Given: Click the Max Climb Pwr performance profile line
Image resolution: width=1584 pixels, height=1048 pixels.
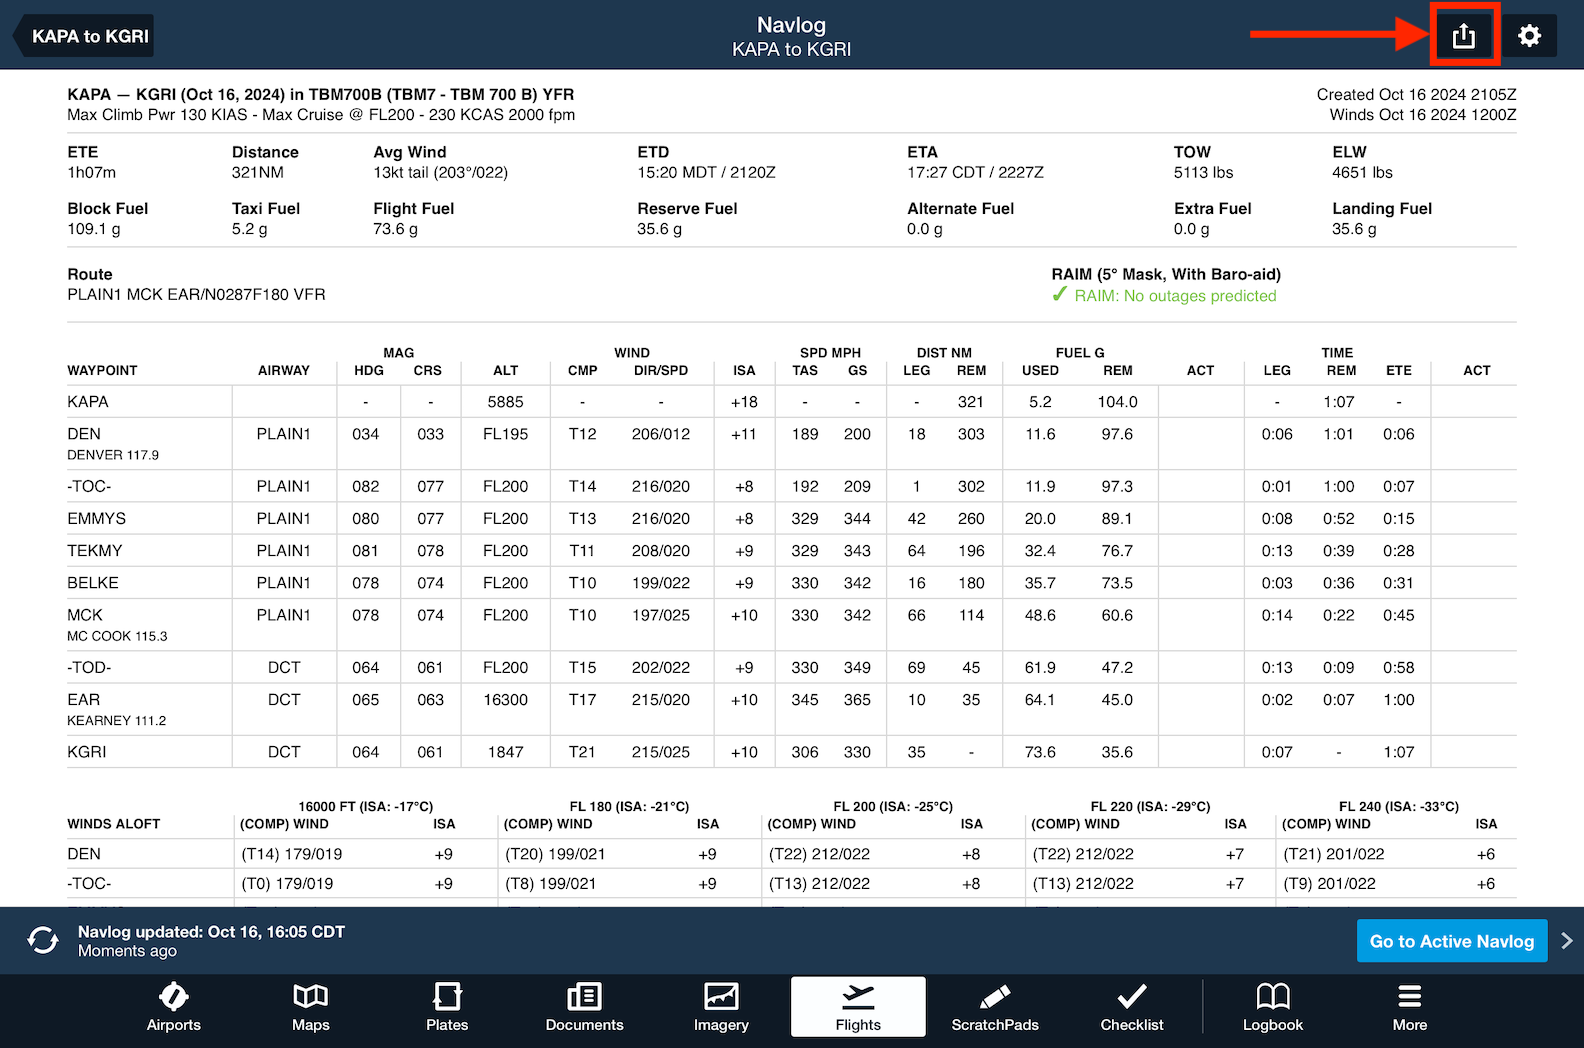Looking at the screenshot, I should click(321, 115).
